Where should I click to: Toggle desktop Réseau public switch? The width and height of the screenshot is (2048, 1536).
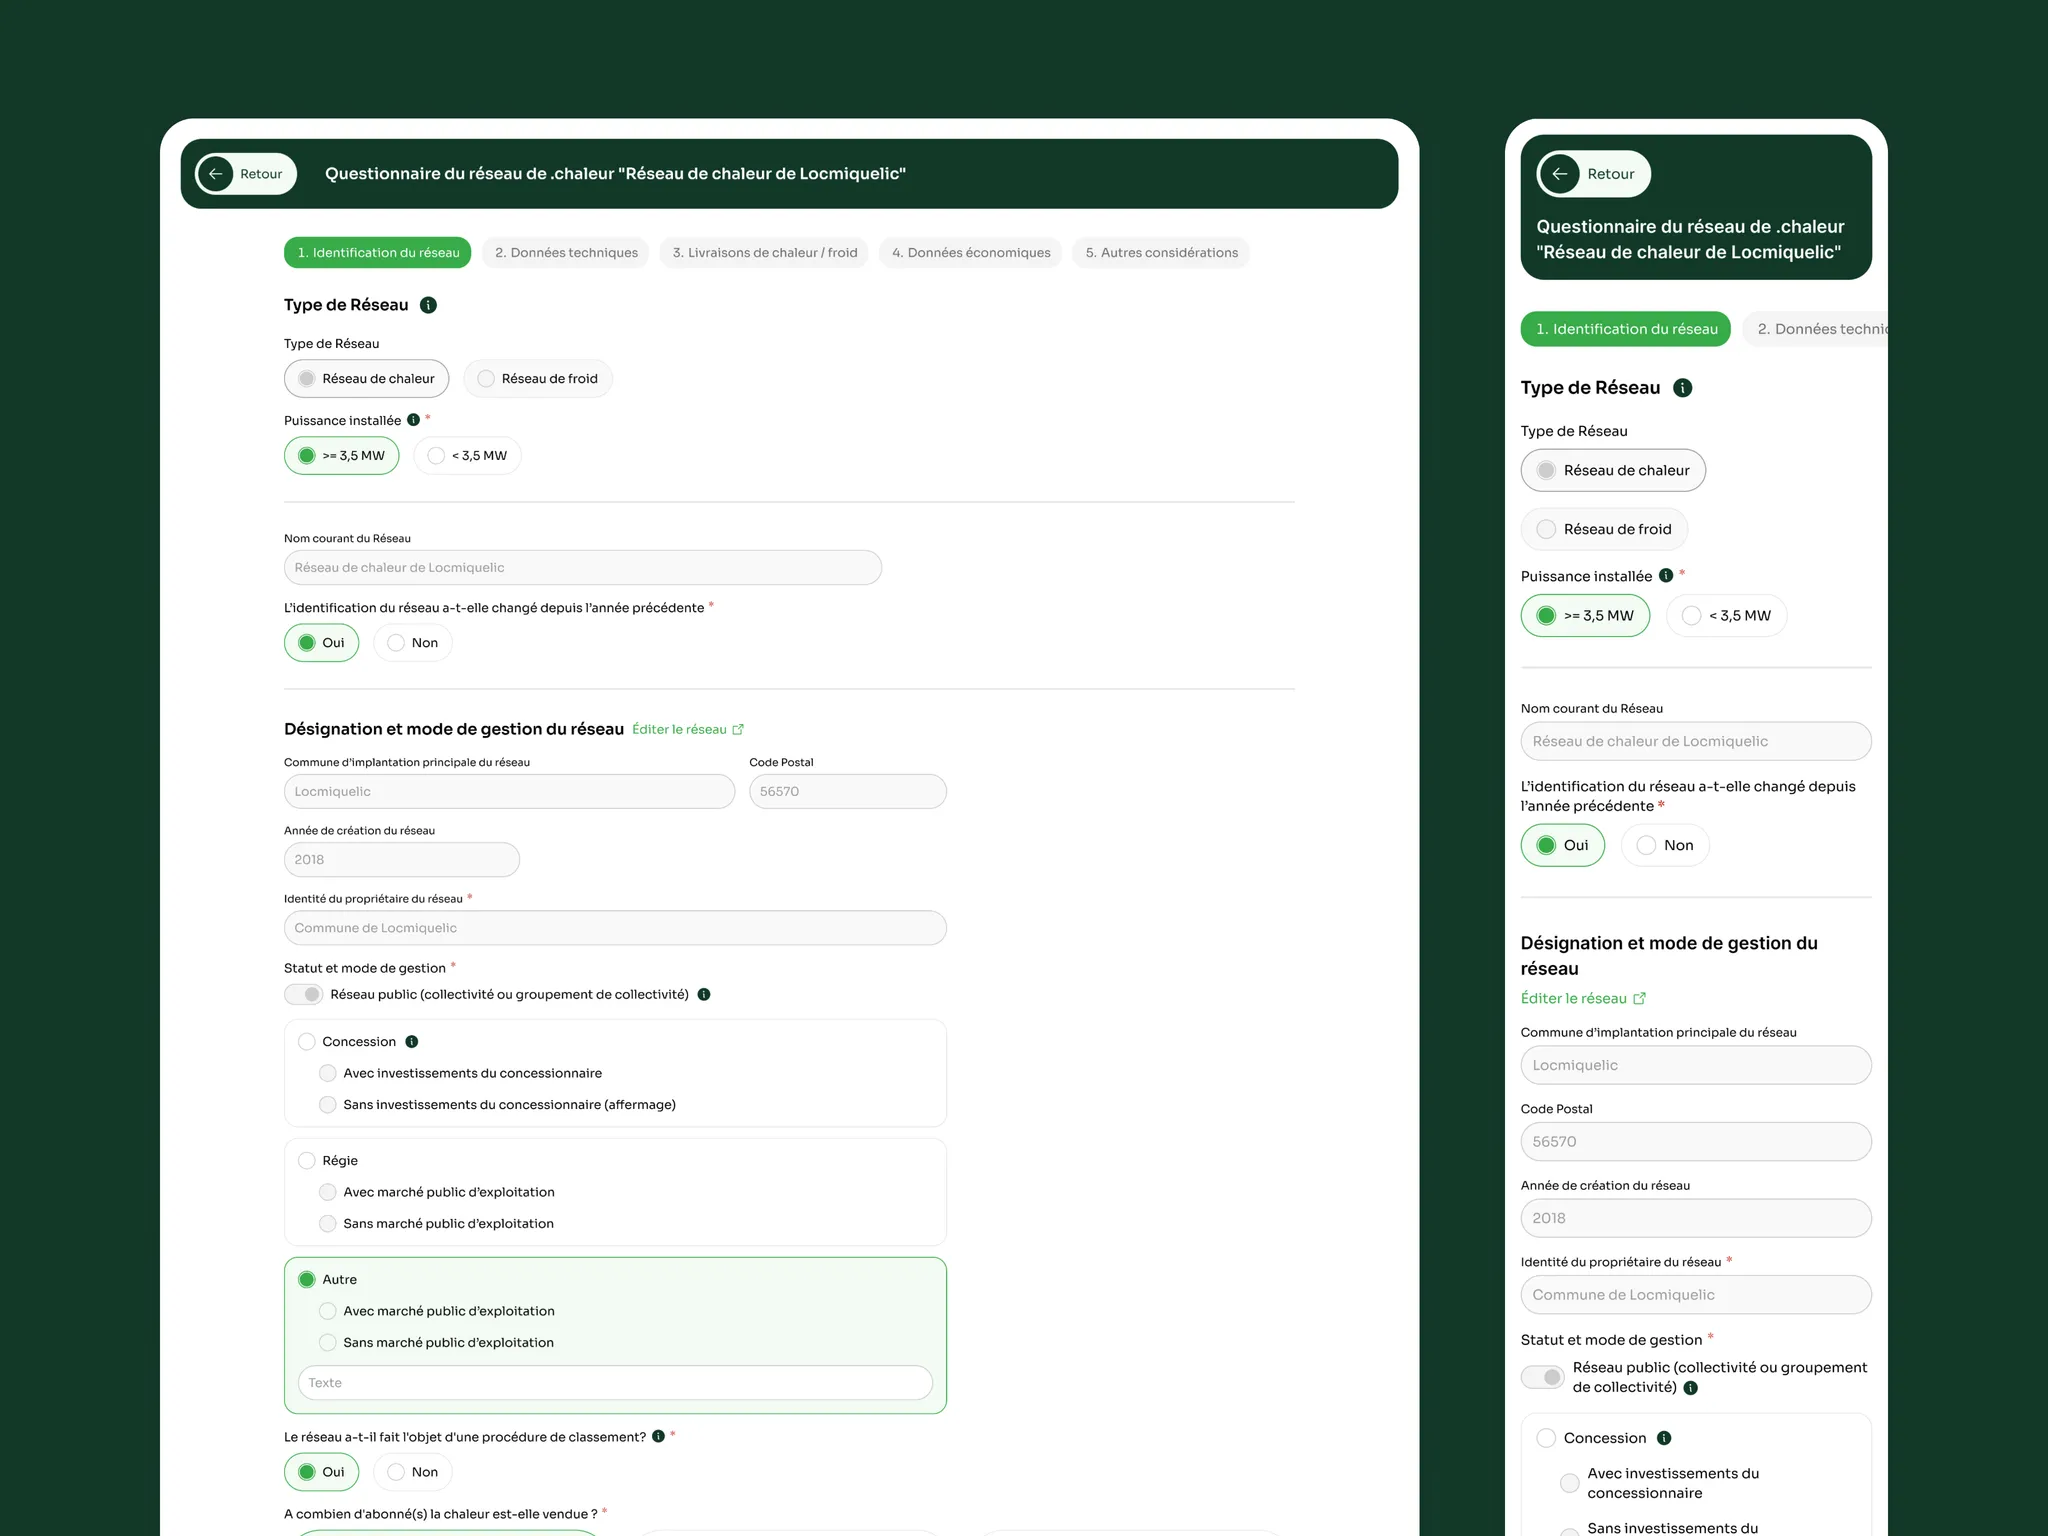tap(303, 994)
